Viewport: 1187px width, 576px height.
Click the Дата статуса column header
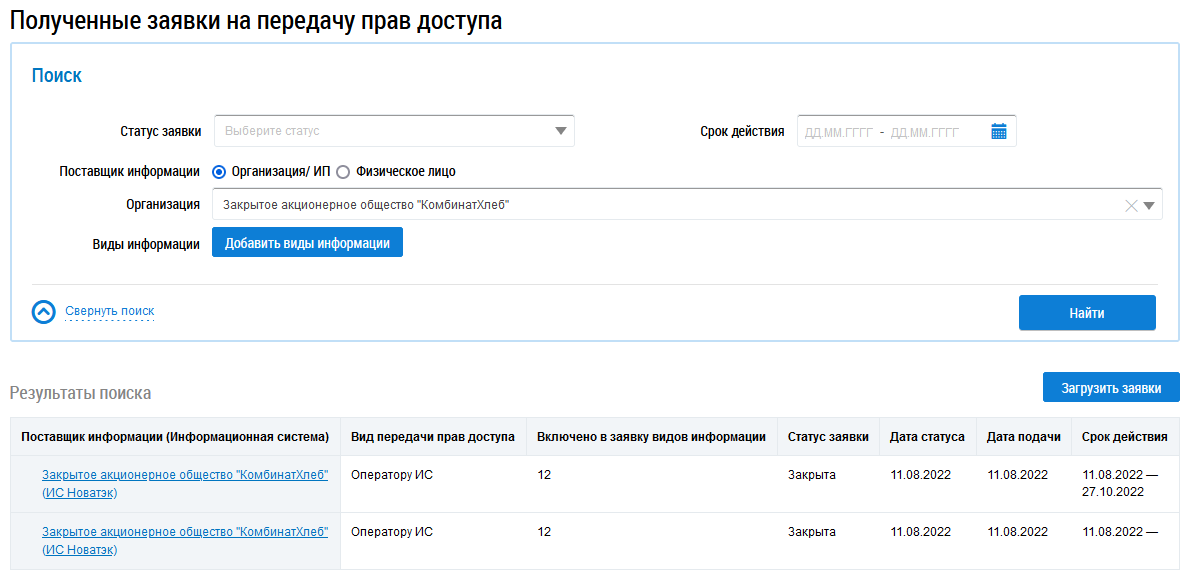(x=927, y=437)
